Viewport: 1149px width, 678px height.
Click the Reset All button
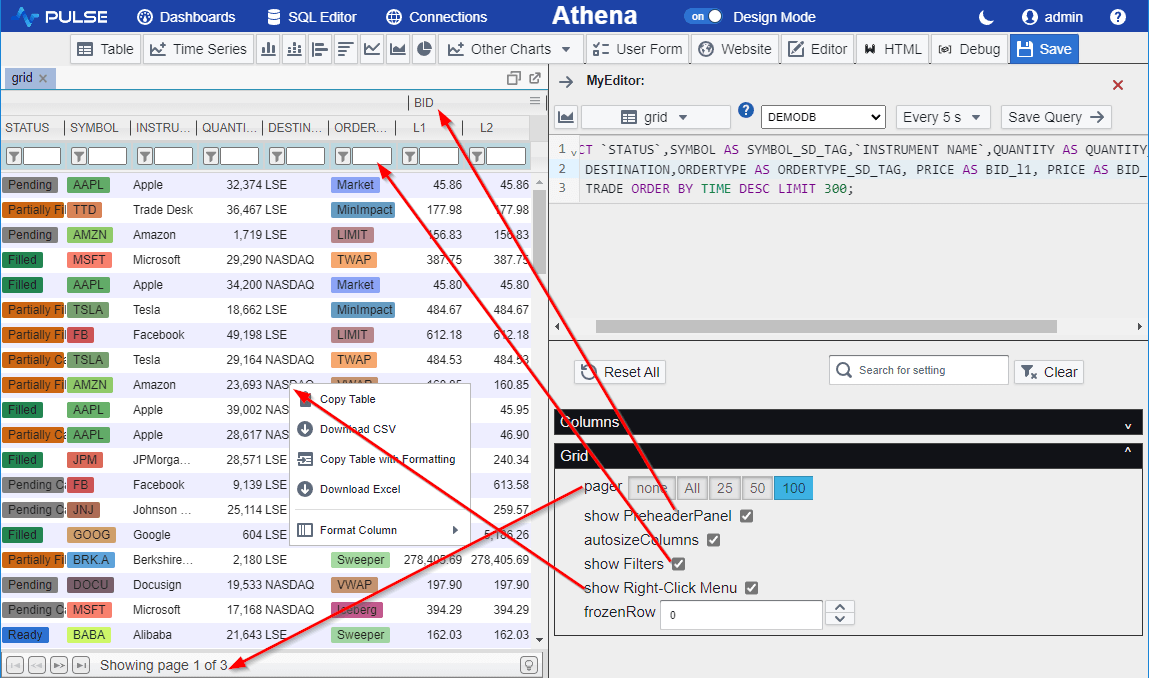[620, 372]
